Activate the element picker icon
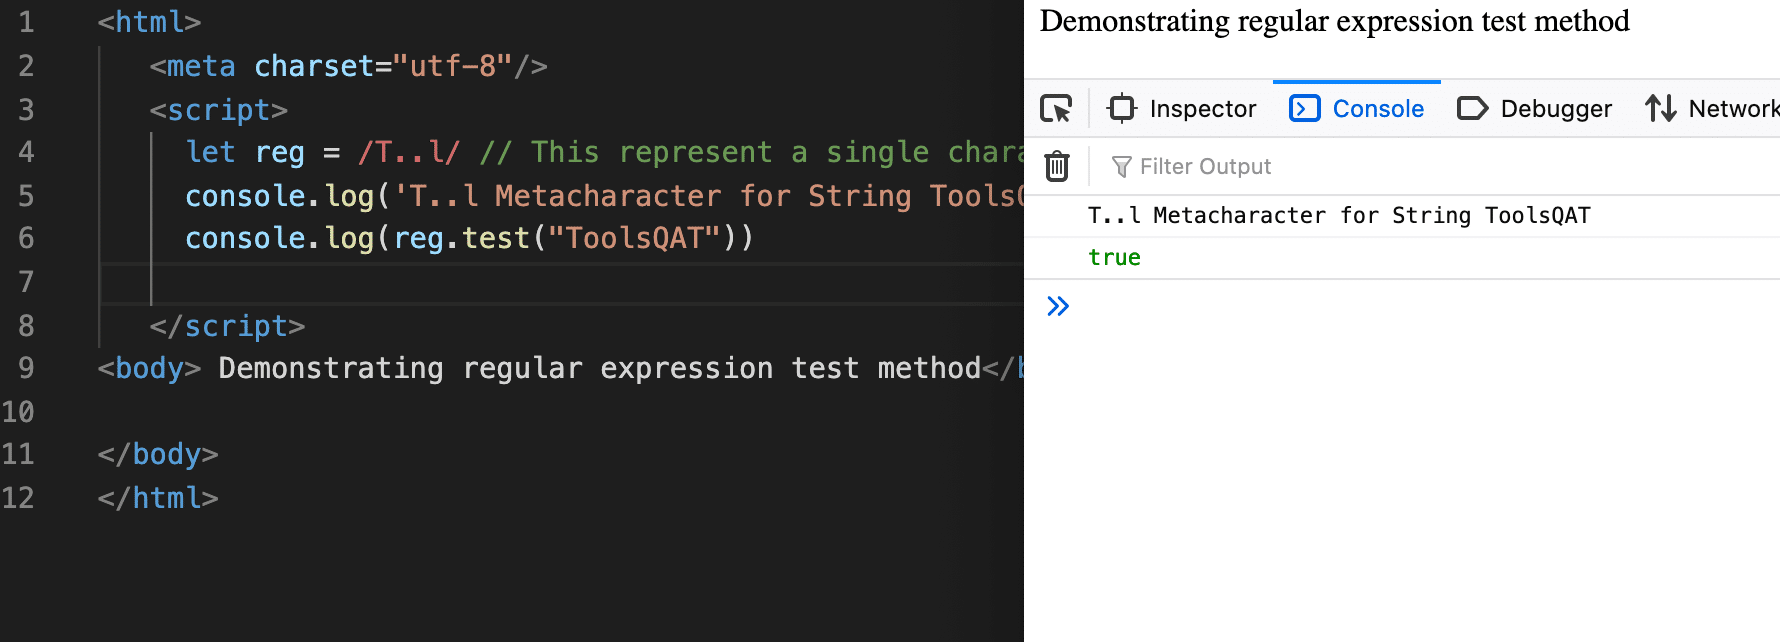This screenshot has width=1780, height=642. coord(1056,108)
